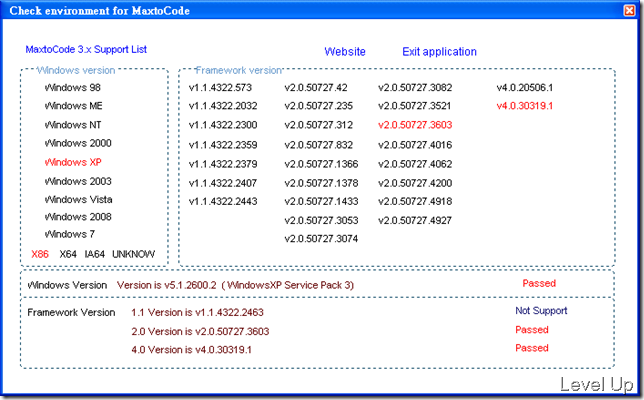Click the UNKNOW architecture label
This screenshot has width=644, height=400.
coord(133,254)
